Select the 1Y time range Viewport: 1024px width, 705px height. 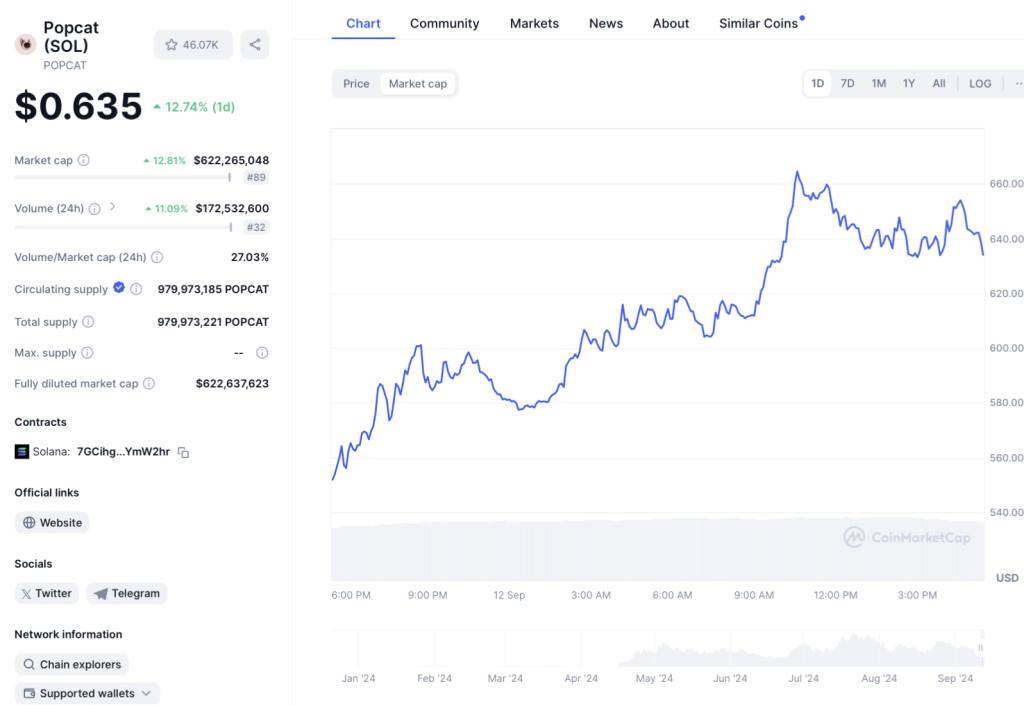pyautogui.click(x=909, y=84)
